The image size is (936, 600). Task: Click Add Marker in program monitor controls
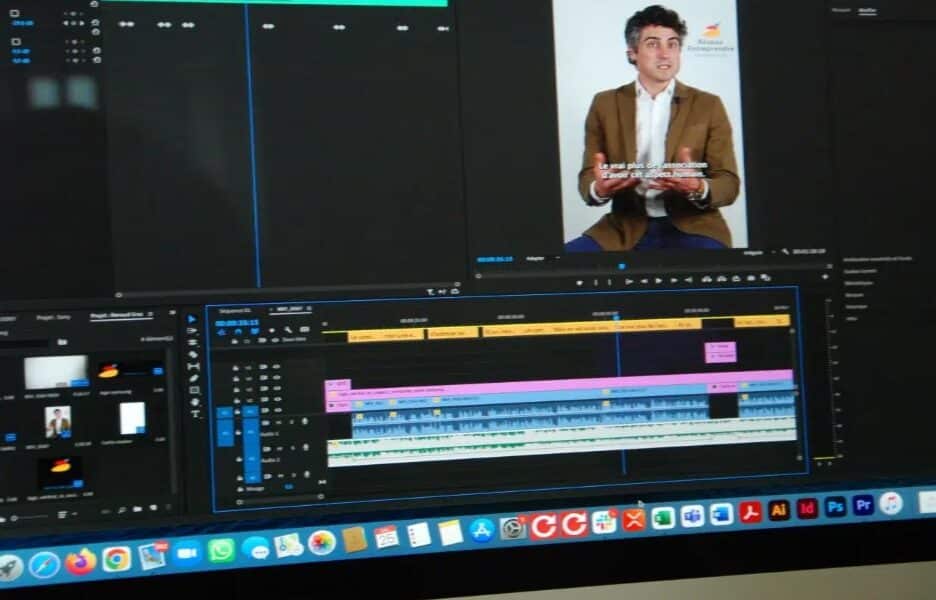(x=579, y=282)
